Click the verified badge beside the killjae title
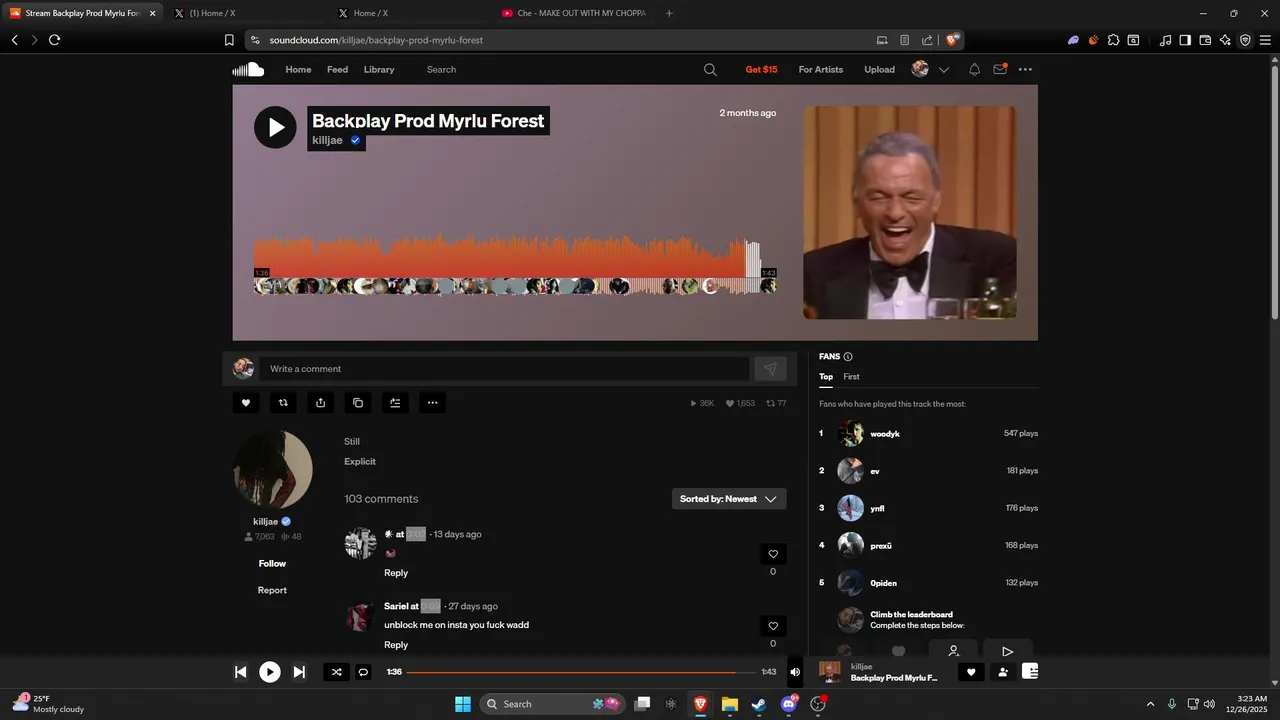Viewport: 1280px width, 720px height. pyautogui.click(x=355, y=141)
